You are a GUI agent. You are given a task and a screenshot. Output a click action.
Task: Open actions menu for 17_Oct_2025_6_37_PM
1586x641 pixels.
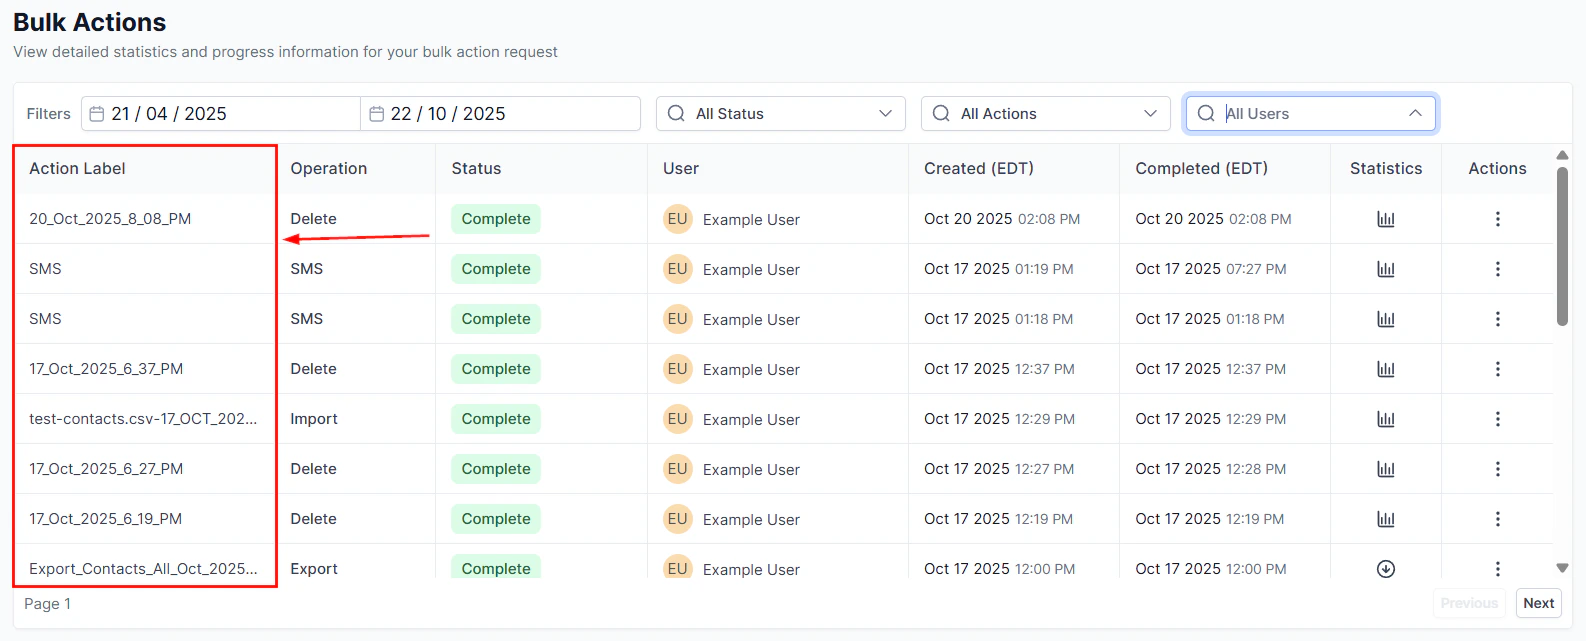1497,369
